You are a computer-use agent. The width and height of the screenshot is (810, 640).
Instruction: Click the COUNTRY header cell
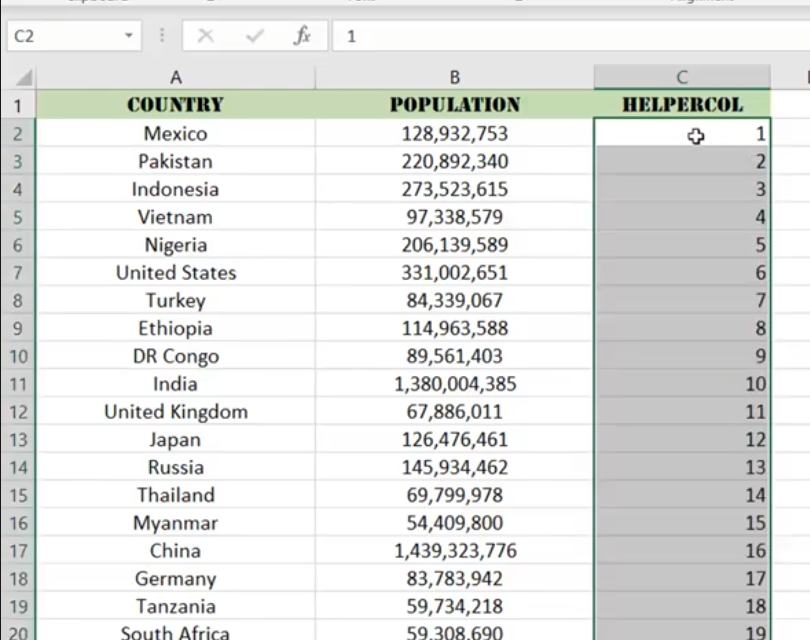(x=176, y=105)
